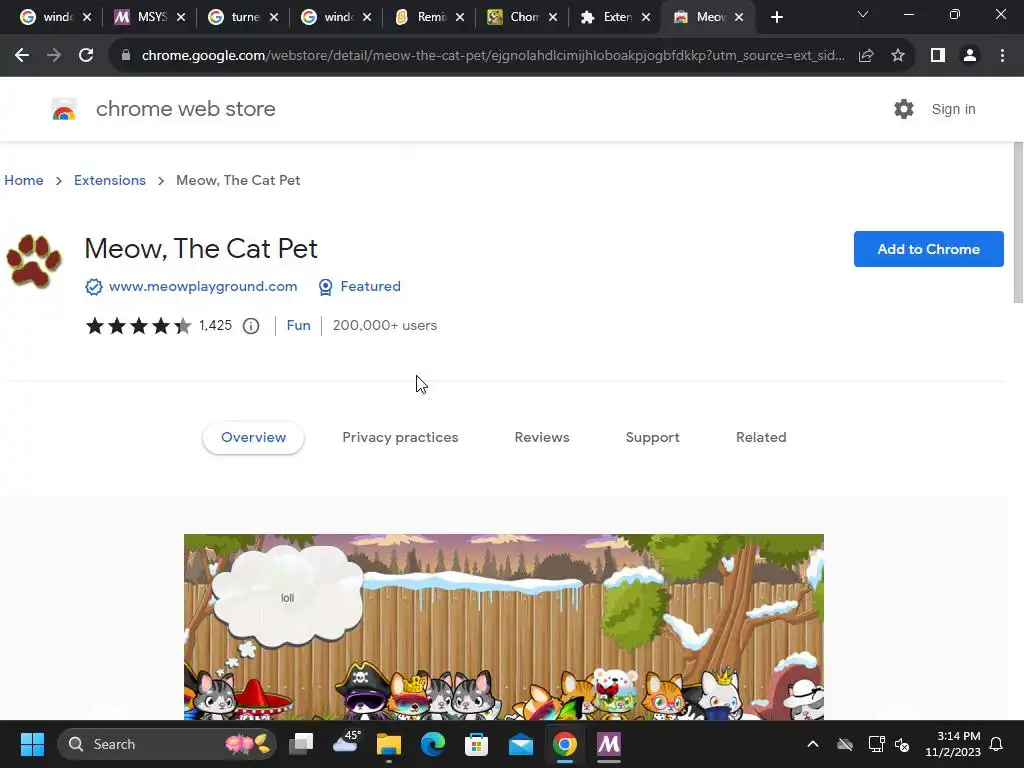The image size is (1024, 768).
Task: Switch to Support tab
Action: [652, 438]
